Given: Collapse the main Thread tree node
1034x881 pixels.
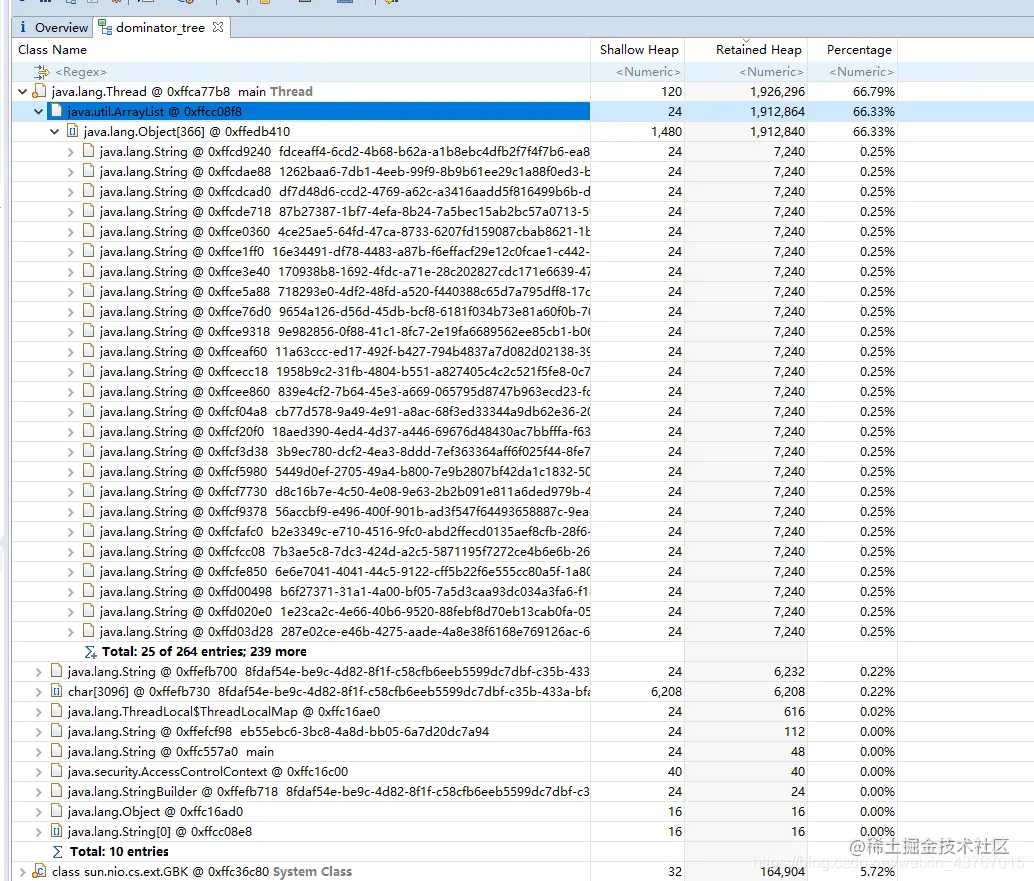Looking at the screenshot, I should click(x=22, y=90).
